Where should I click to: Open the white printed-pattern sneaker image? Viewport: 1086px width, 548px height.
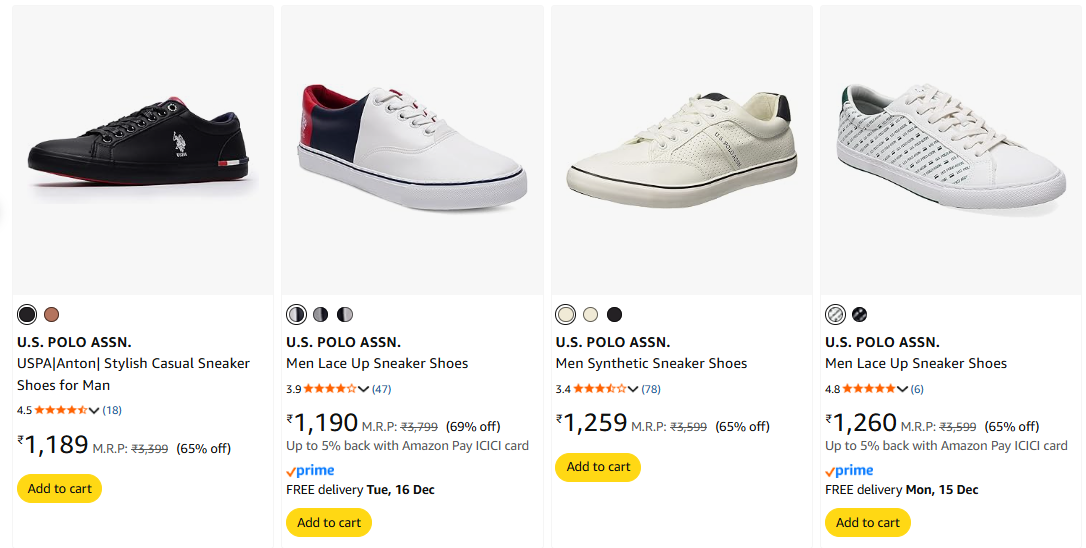pos(950,147)
